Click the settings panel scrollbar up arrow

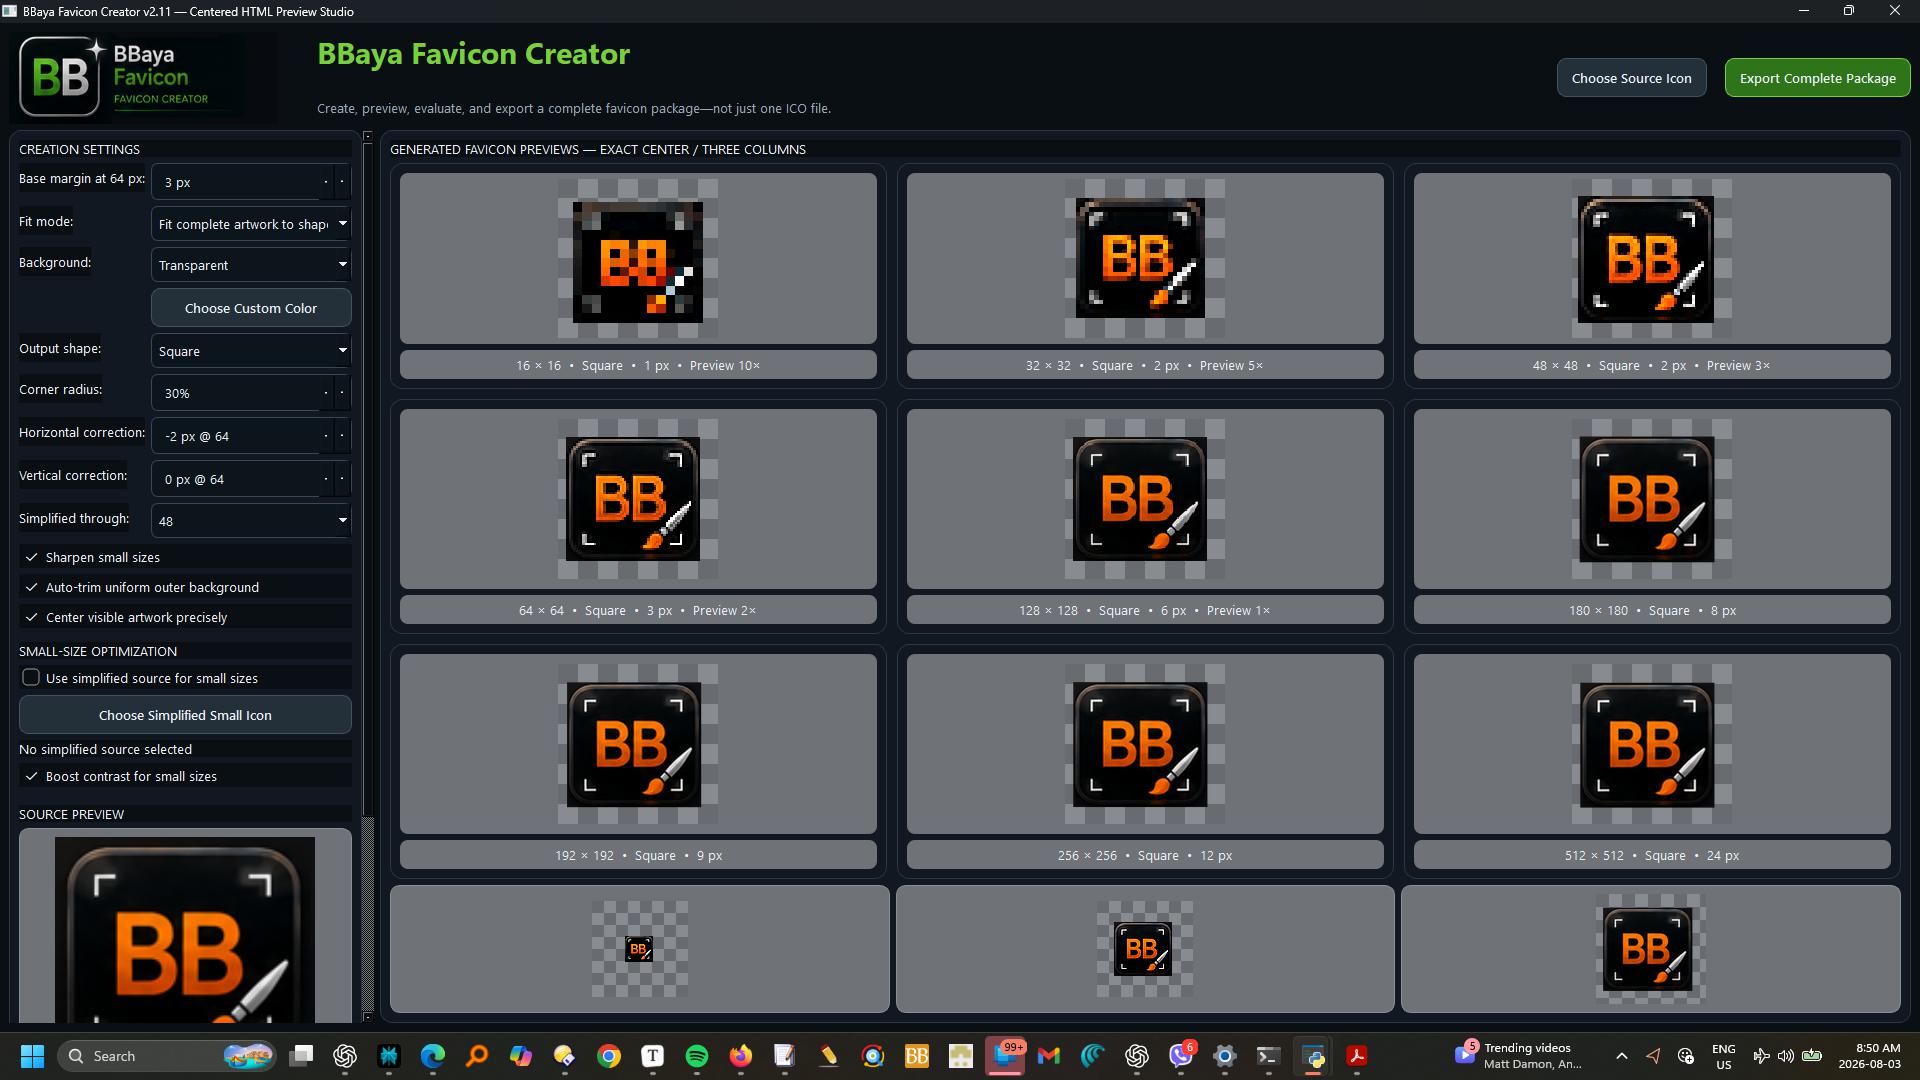coord(367,136)
